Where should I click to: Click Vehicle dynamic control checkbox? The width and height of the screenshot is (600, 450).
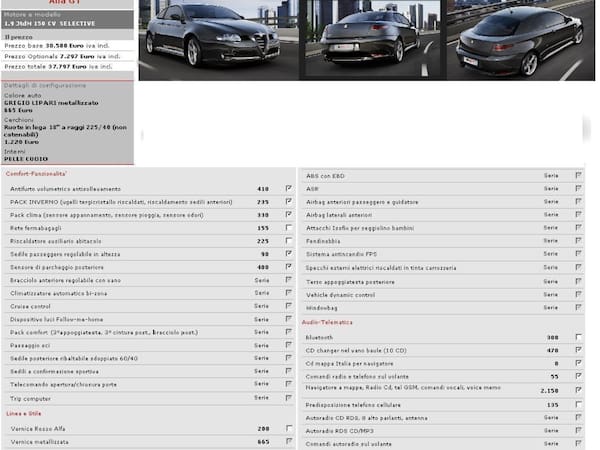tap(579, 294)
